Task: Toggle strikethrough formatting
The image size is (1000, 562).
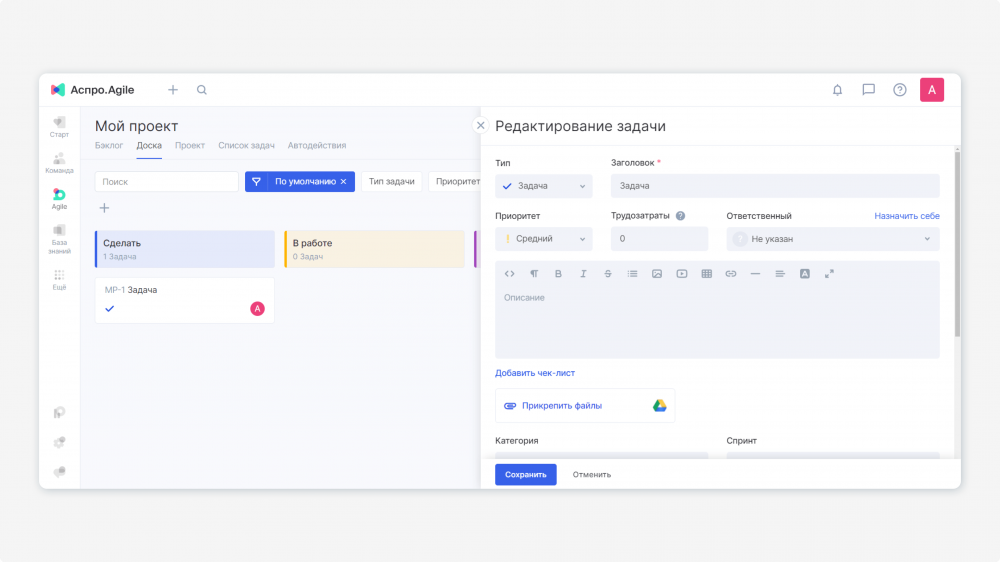Action: (608, 274)
